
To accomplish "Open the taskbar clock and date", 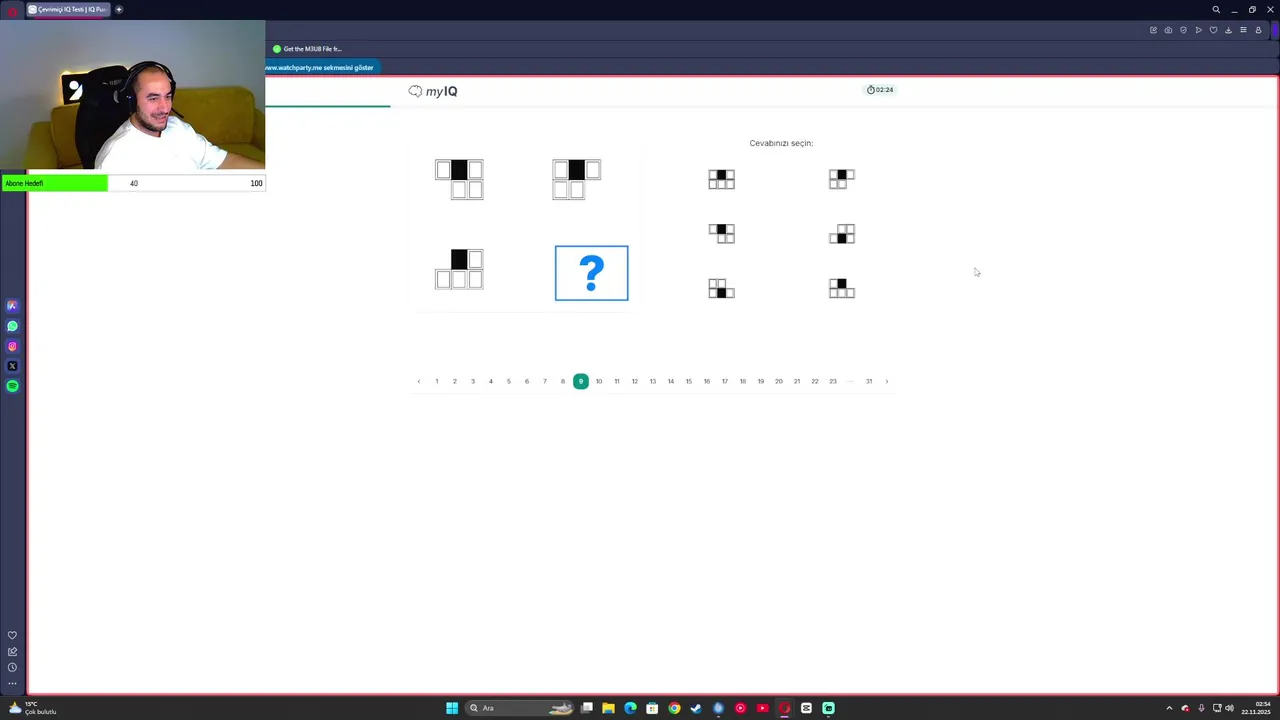I will [x=1255, y=708].
